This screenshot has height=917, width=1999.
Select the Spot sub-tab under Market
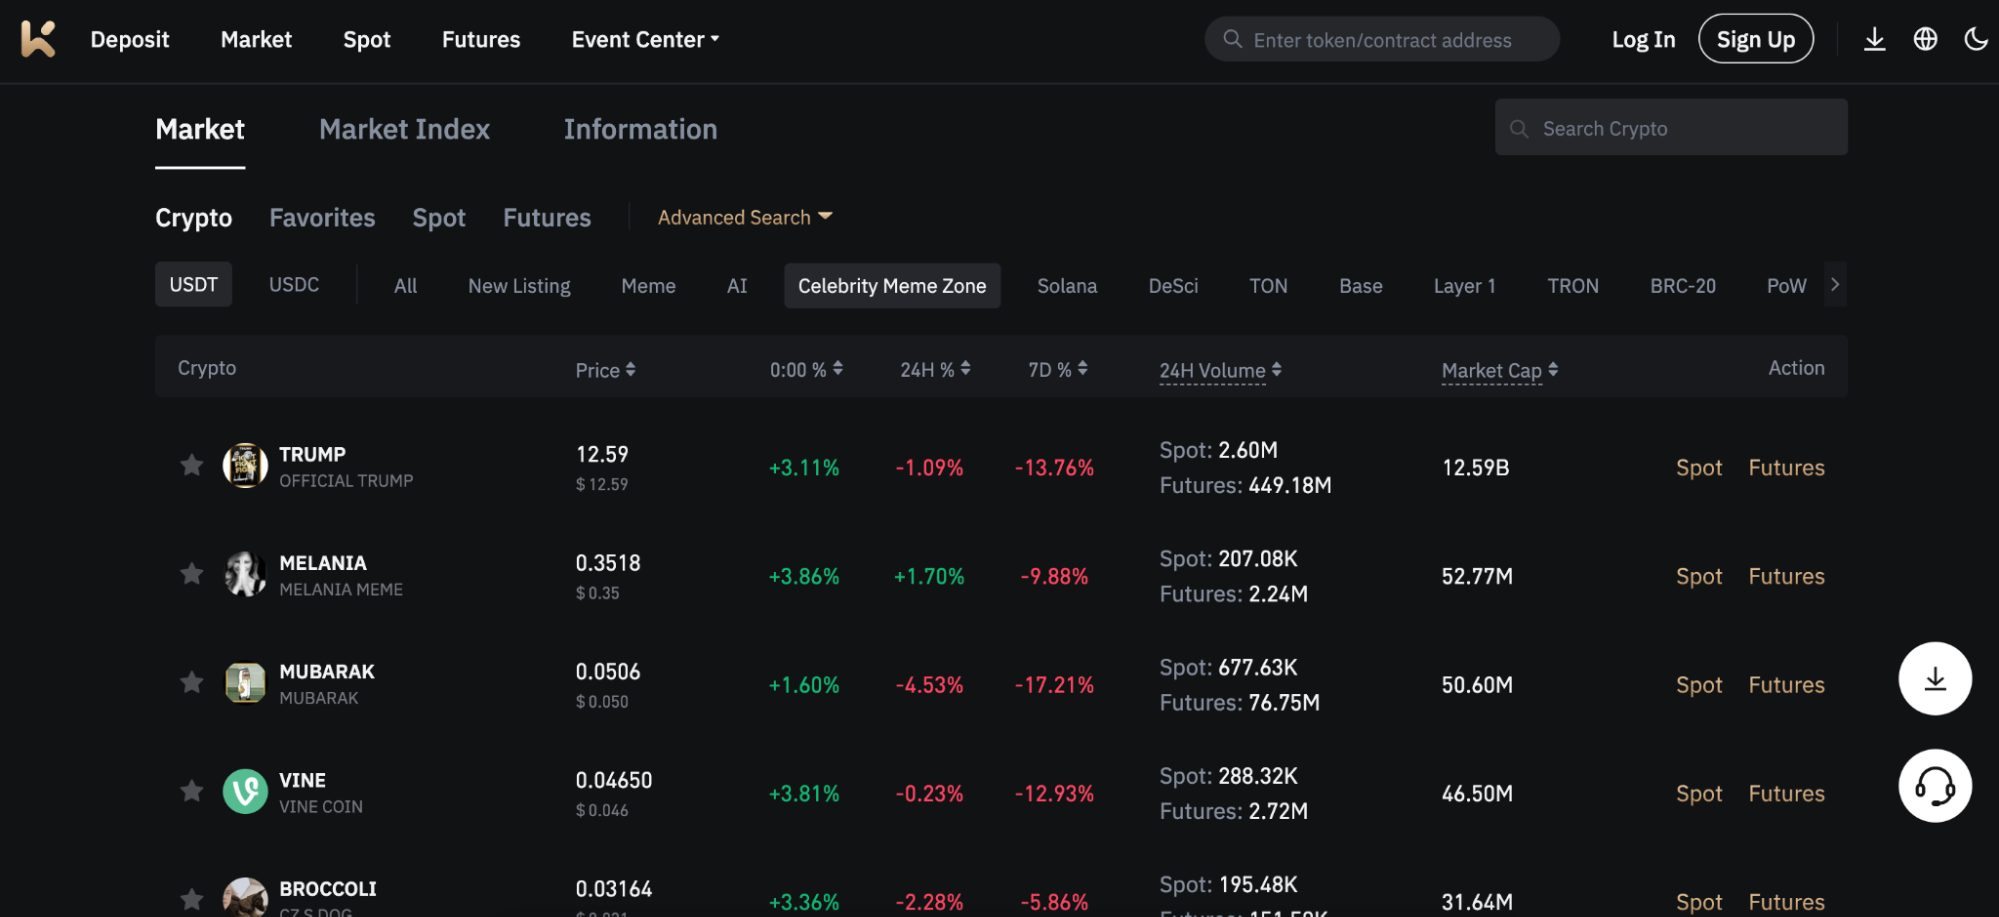[x=439, y=218]
